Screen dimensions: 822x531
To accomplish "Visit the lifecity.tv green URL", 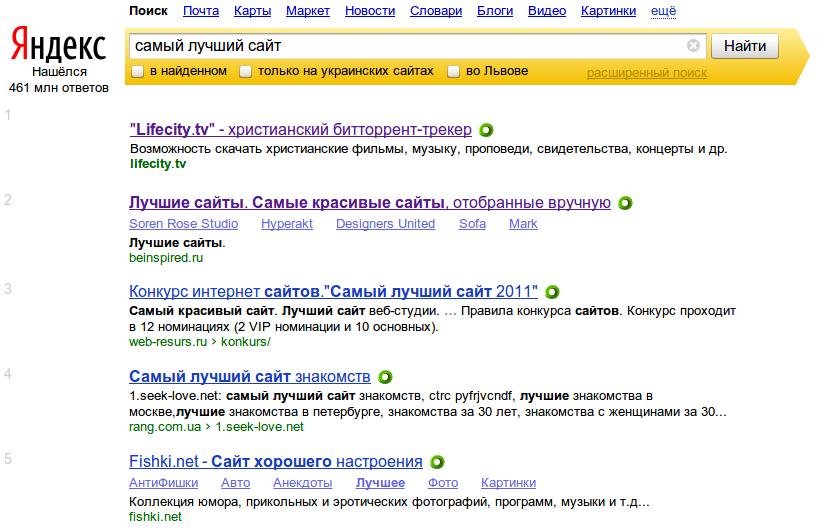I will click(x=158, y=164).
